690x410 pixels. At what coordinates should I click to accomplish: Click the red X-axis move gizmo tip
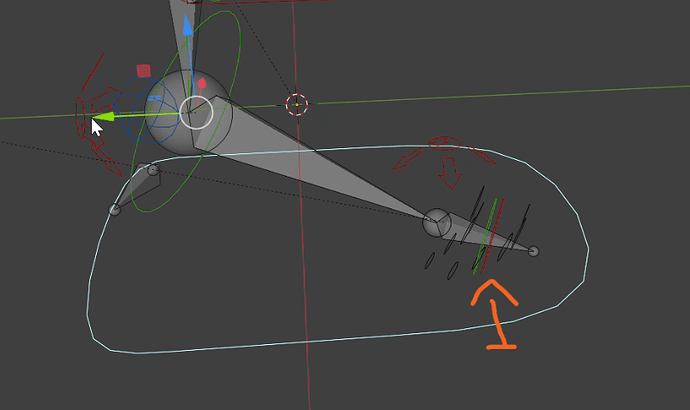pyautogui.click(x=202, y=83)
